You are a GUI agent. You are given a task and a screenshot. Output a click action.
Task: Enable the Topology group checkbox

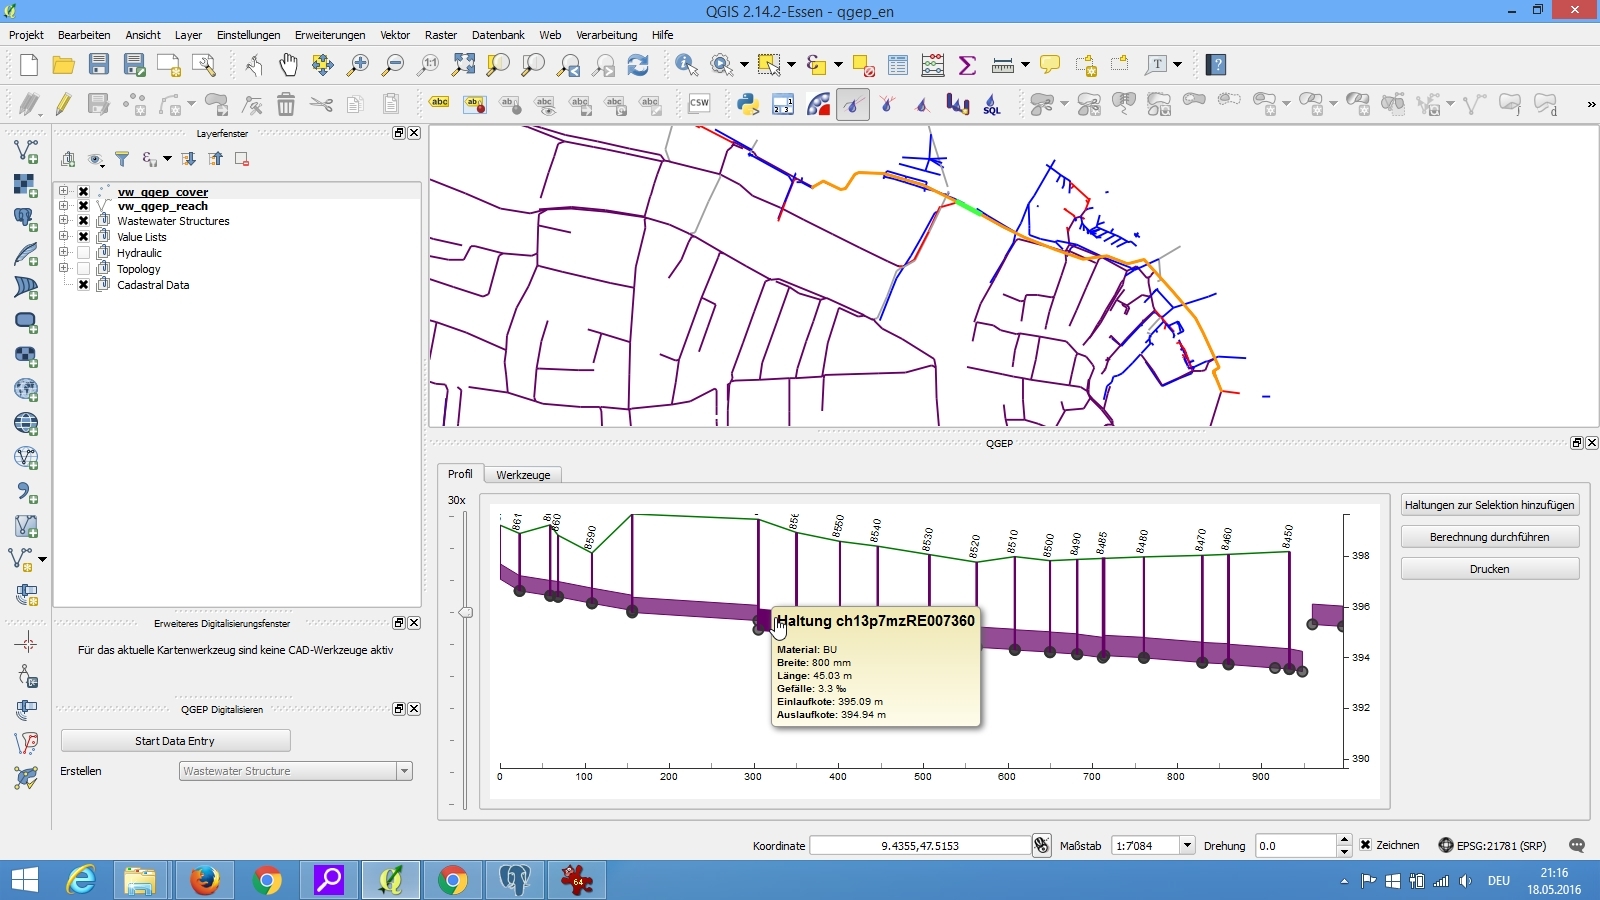tap(84, 269)
